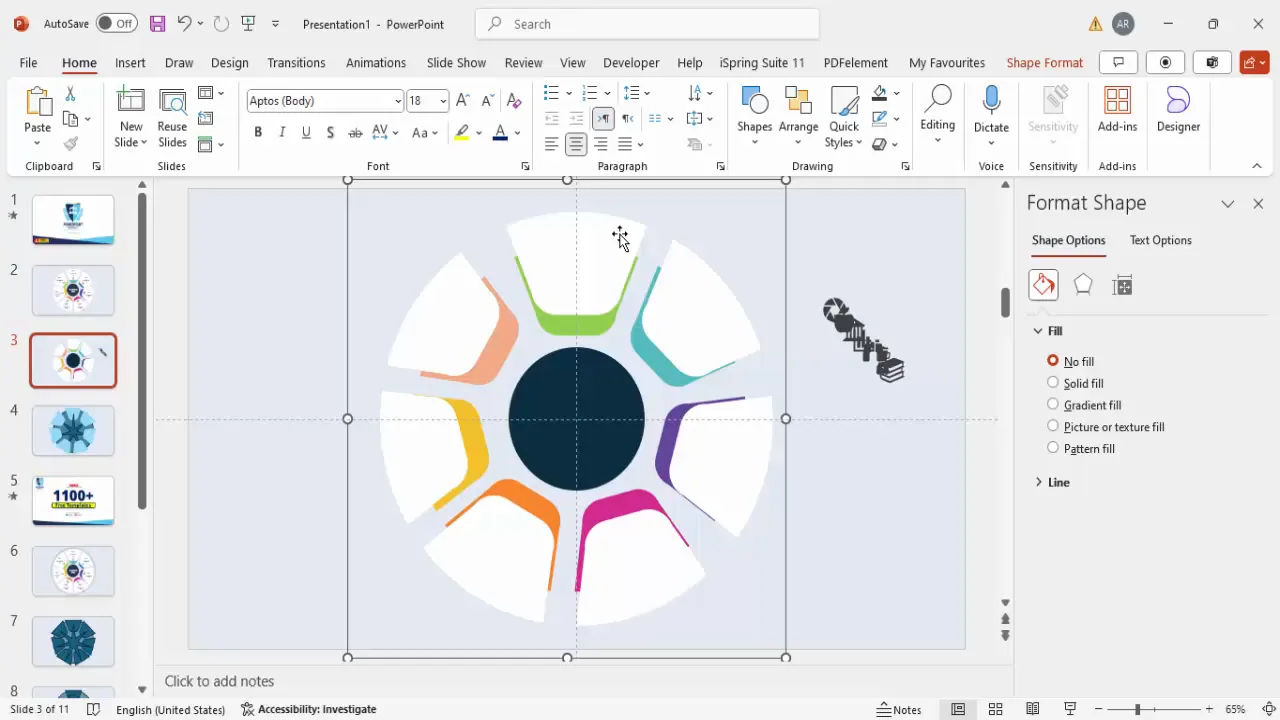Screen dimensions: 1280x720
Task: Toggle Bold formatting
Action: tap(258, 132)
